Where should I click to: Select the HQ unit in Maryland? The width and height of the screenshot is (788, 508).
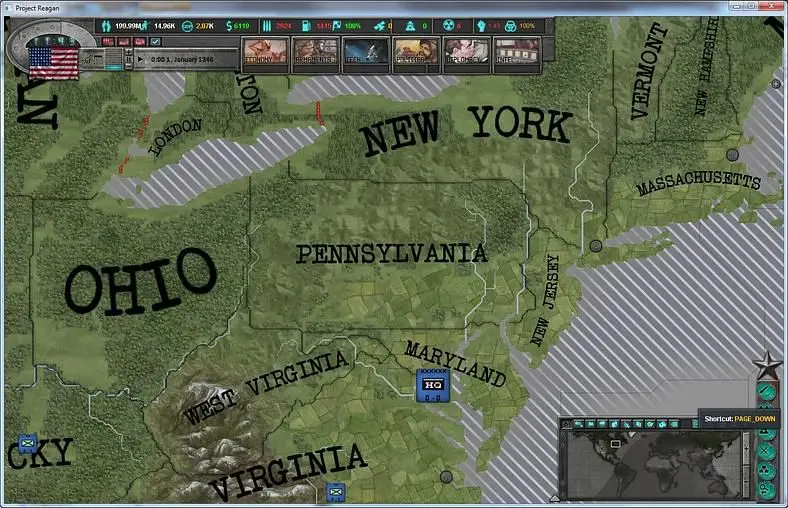432,386
